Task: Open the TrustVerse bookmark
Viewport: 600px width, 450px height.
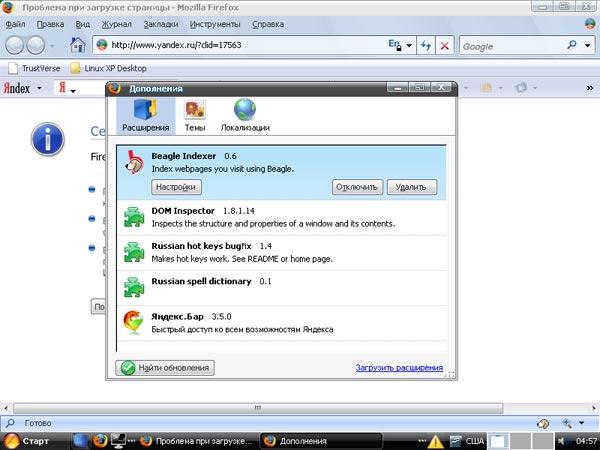Action: [x=34, y=68]
